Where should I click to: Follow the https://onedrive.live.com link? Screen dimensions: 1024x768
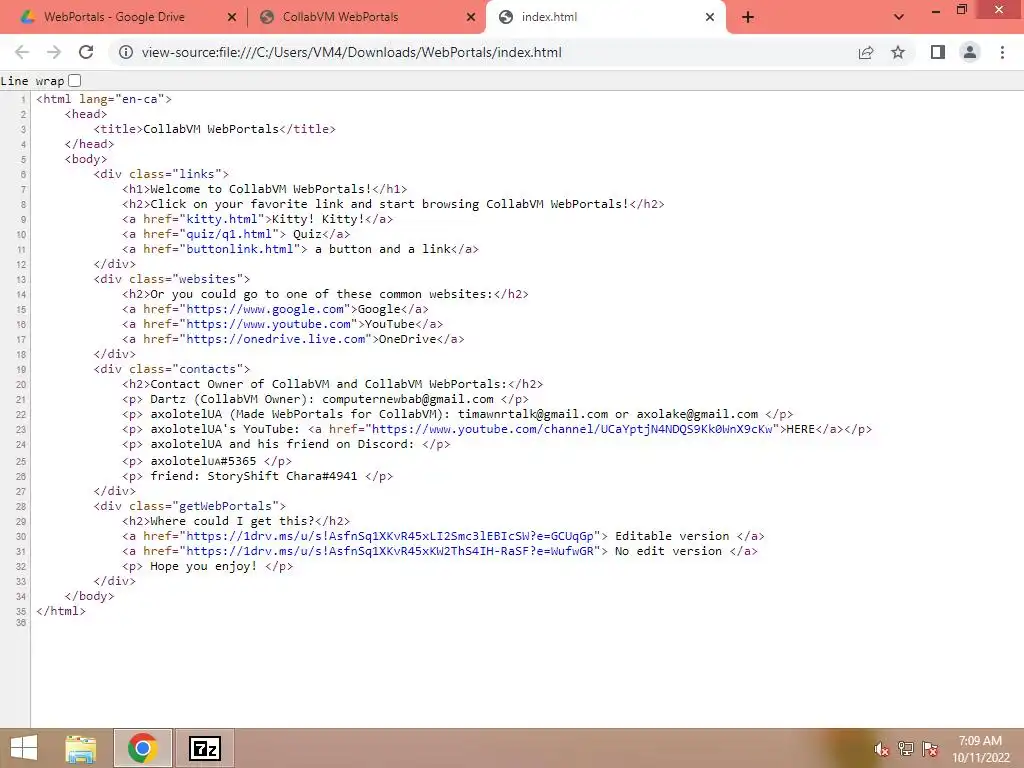(x=276, y=339)
